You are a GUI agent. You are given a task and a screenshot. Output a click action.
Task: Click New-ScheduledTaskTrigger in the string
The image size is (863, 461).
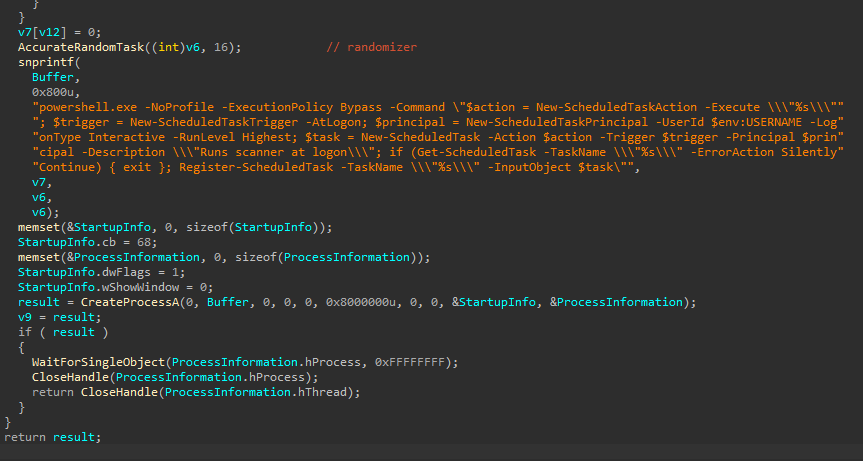click(x=214, y=122)
